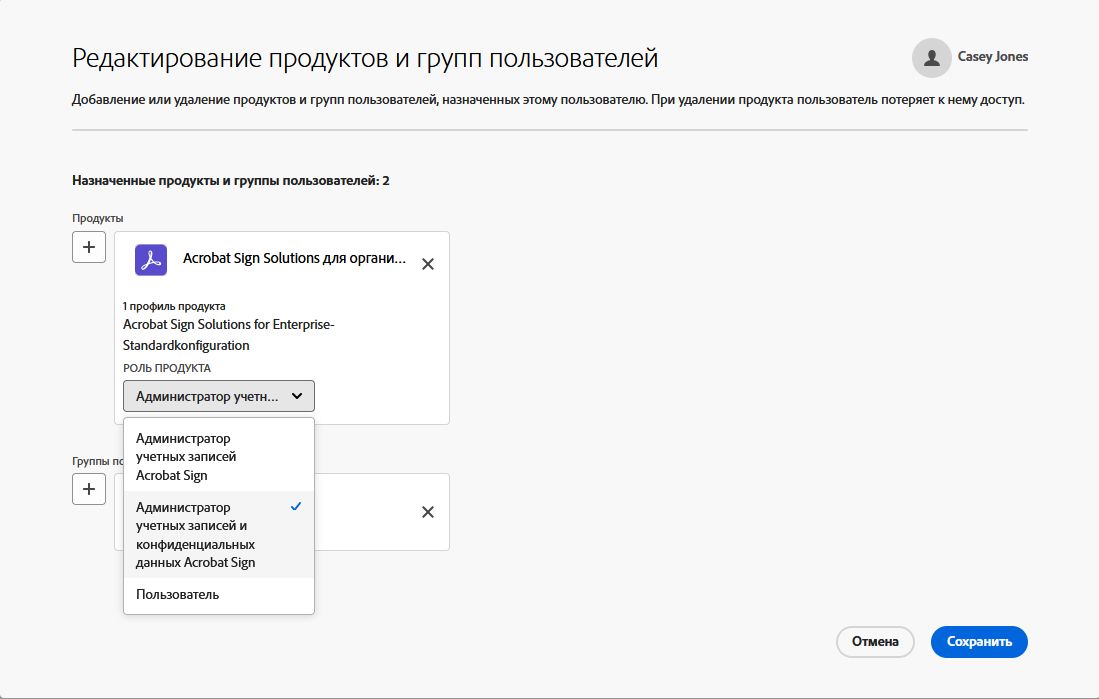Click the "РОЛЬ ПРОДУКТА" field label
Image resolution: width=1099 pixels, height=699 pixels.
pyautogui.click(x=167, y=368)
